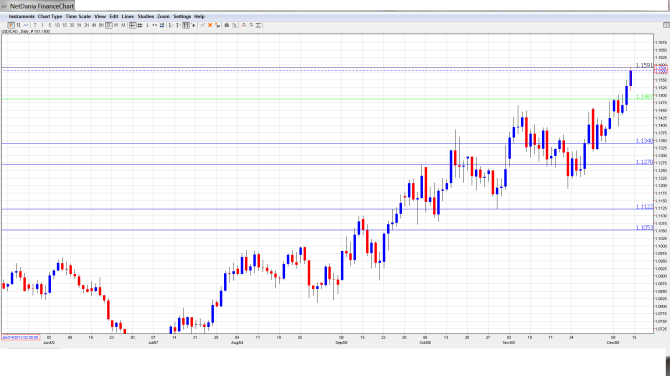Viewport: 670px width, 376px height.
Task: Toggle the crosshair cursor tool
Action: click(x=132, y=25)
